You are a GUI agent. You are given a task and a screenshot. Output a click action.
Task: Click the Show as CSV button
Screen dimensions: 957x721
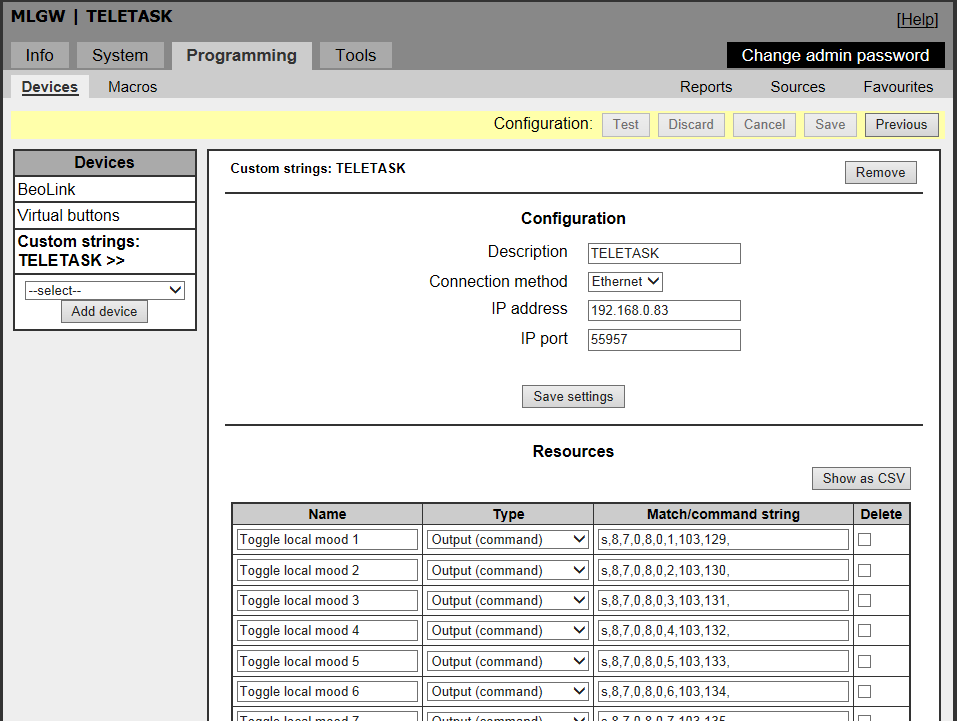coord(862,479)
